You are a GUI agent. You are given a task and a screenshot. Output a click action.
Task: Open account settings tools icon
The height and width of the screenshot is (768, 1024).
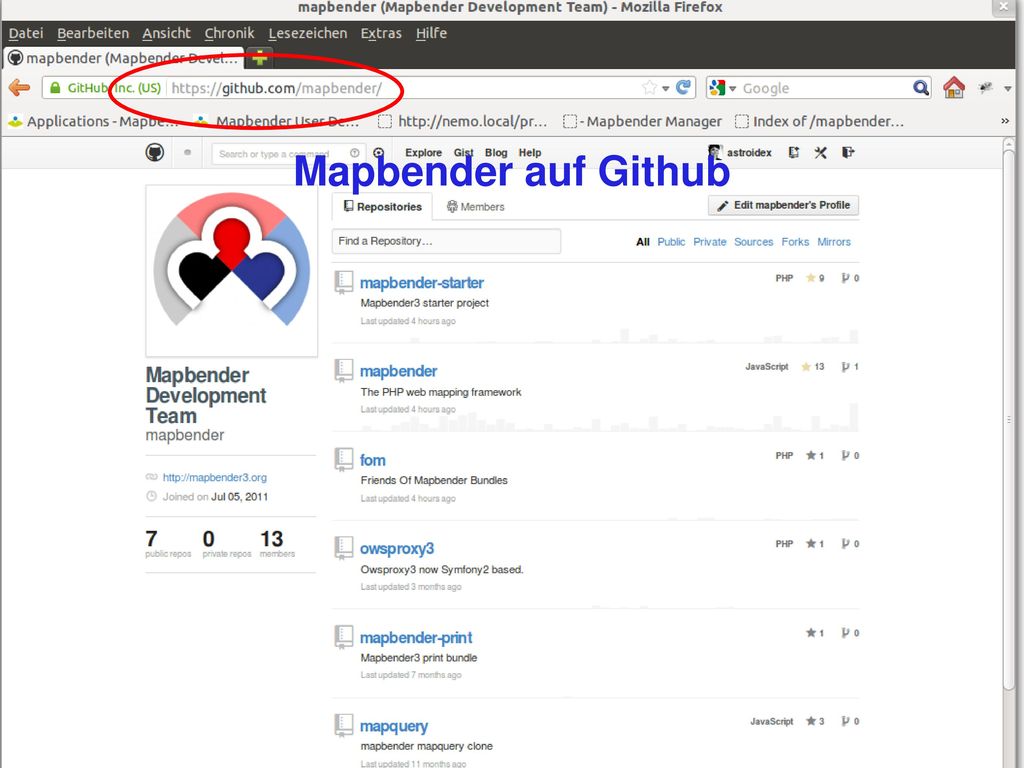[821, 153]
